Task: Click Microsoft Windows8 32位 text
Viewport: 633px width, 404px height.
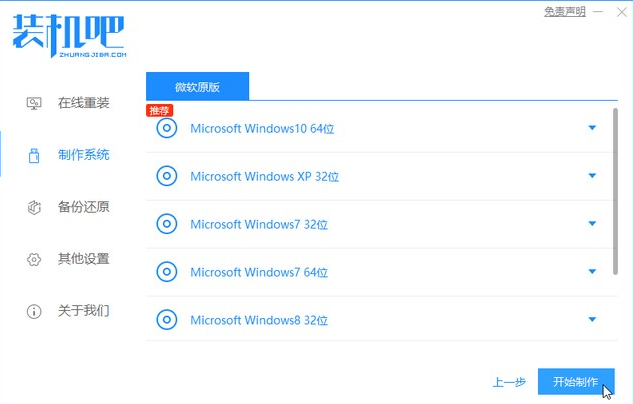Action: point(259,320)
